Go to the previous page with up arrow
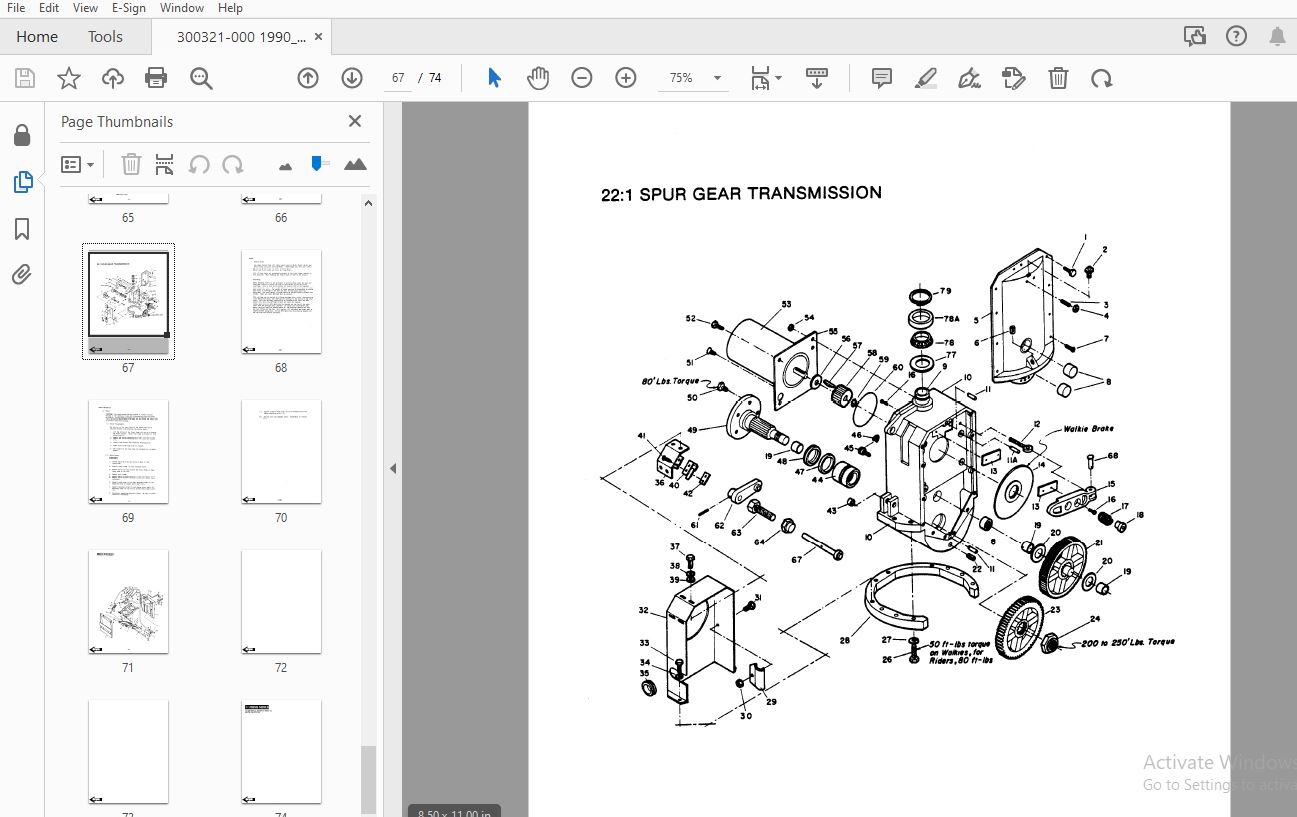 [308, 78]
